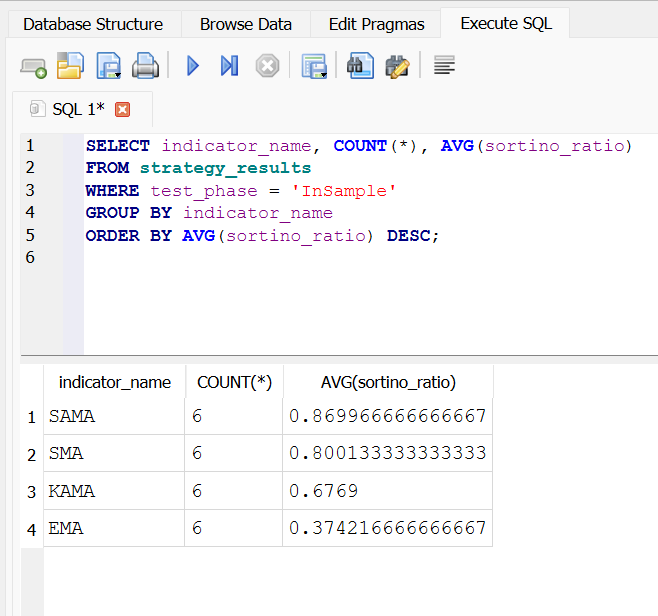Open the Edit Pragmas tab
The height and width of the screenshot is (616, 658).
click(x=376, y=24)
